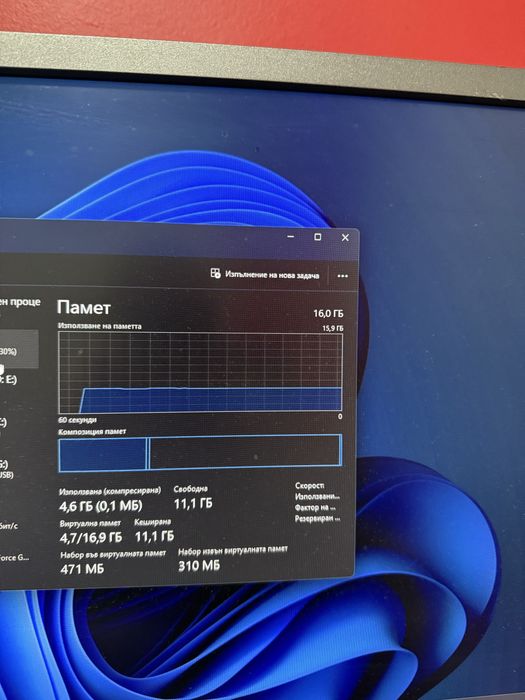Click the 'Резервиран ...' label
This screenshot has width=525, height=700.
pyautogui.click(x=317, y=519)
